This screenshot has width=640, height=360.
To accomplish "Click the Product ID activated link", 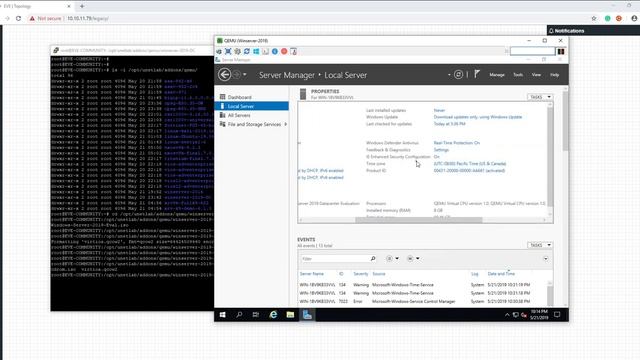I will [469, 171].
